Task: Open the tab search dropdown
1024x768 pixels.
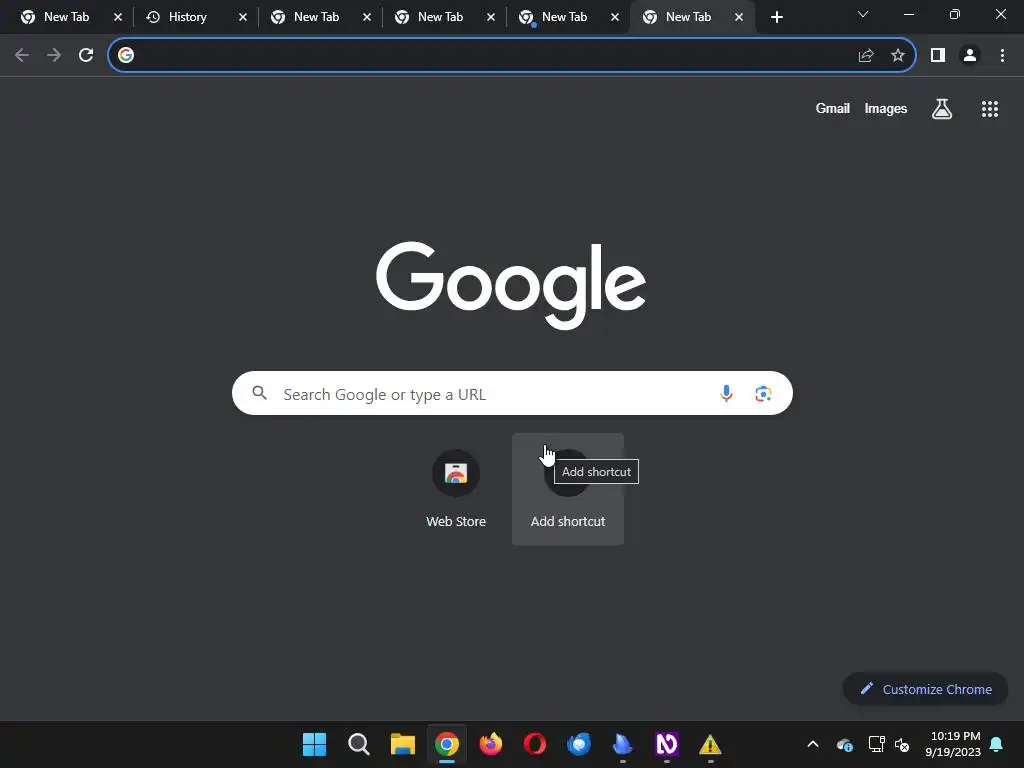Action: (863, 14)
